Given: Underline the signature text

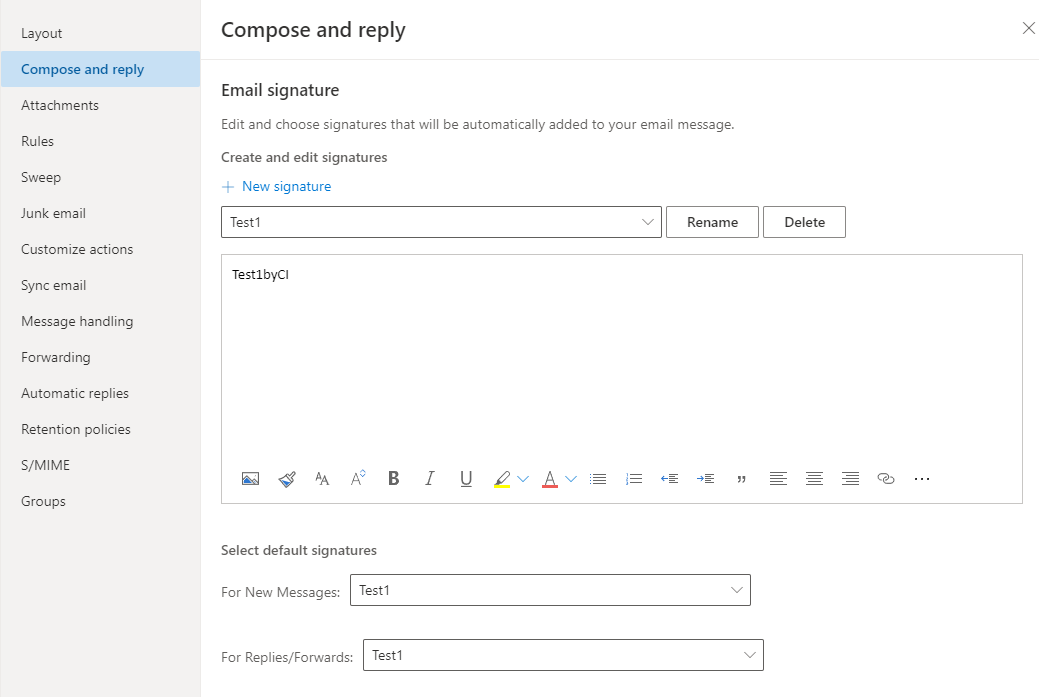Looking at the screenshot, I should pyautogui.click(x=465, y=478).
